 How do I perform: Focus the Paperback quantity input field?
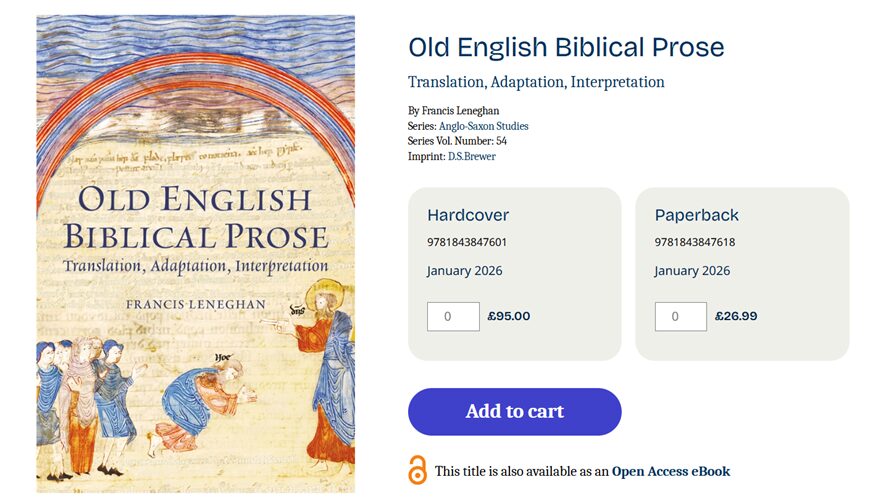tap(680, 316)
